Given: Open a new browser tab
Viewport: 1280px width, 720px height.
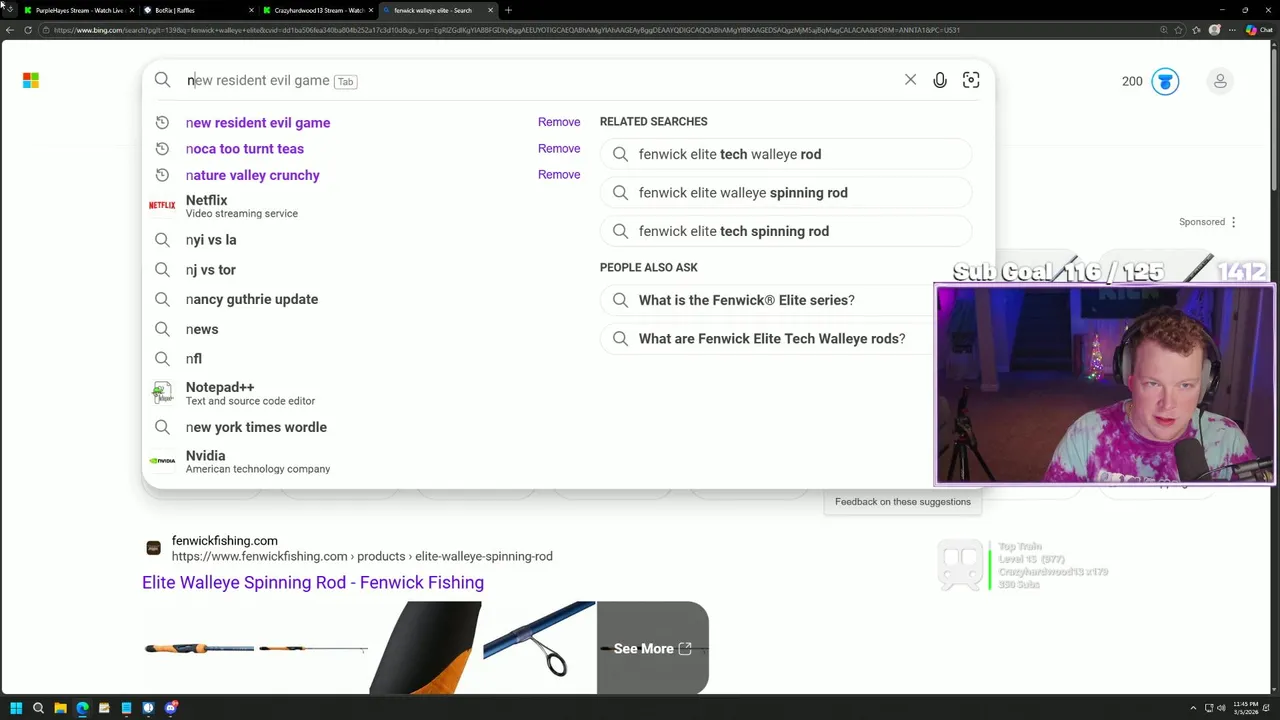Looking at the screenshot, I should [x=508, y=10].
